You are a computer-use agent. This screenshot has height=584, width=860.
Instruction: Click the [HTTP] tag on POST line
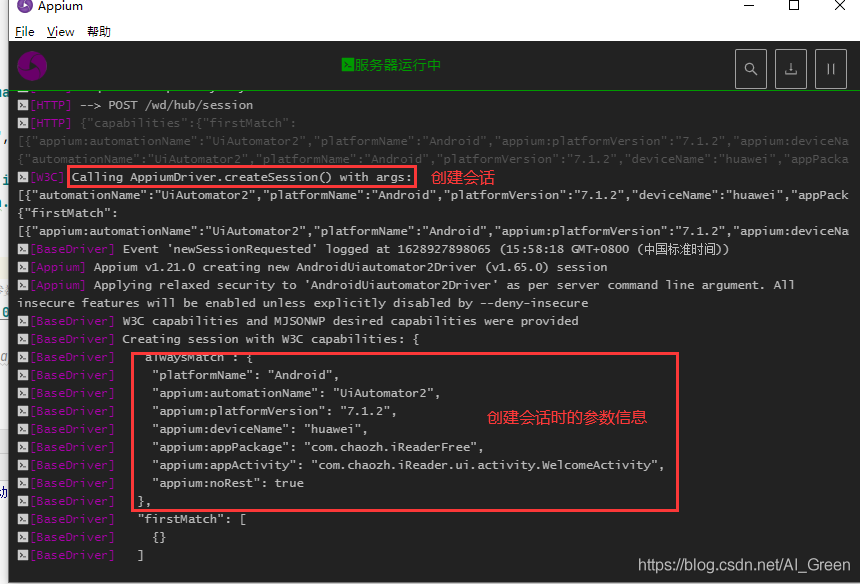pyautogui.click(x=50, y=105)
